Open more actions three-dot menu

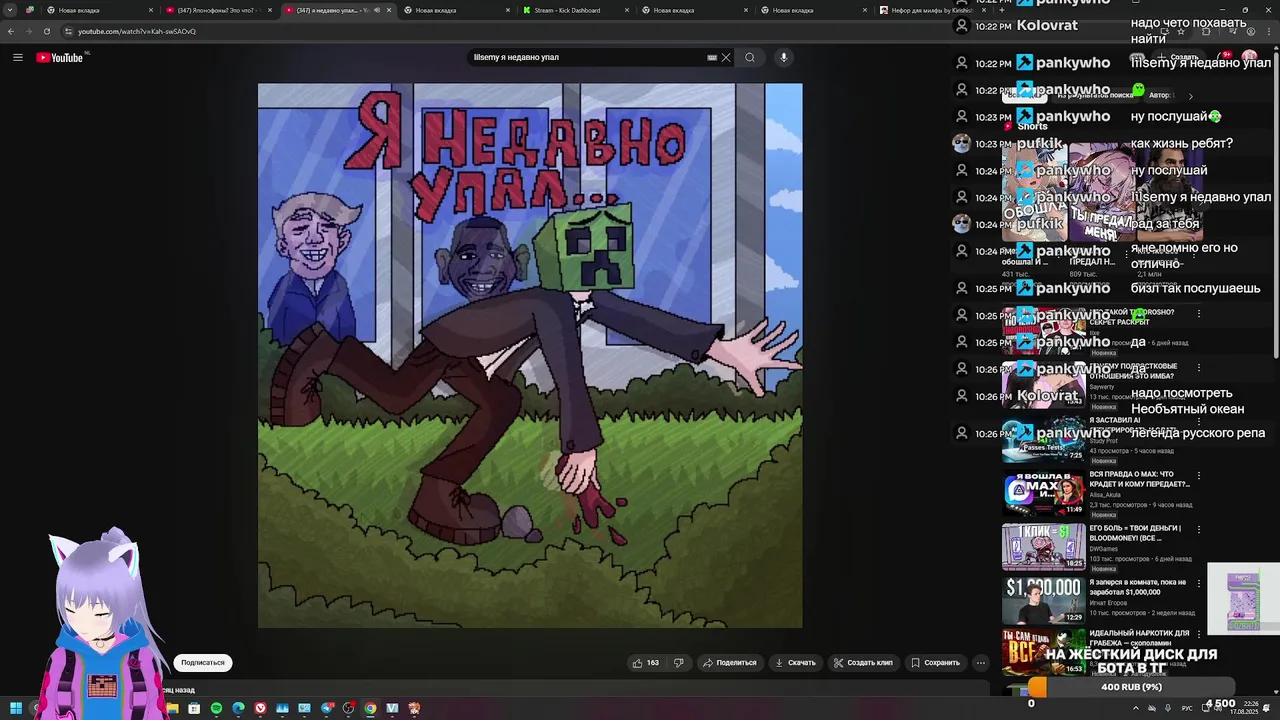[981, 662]
